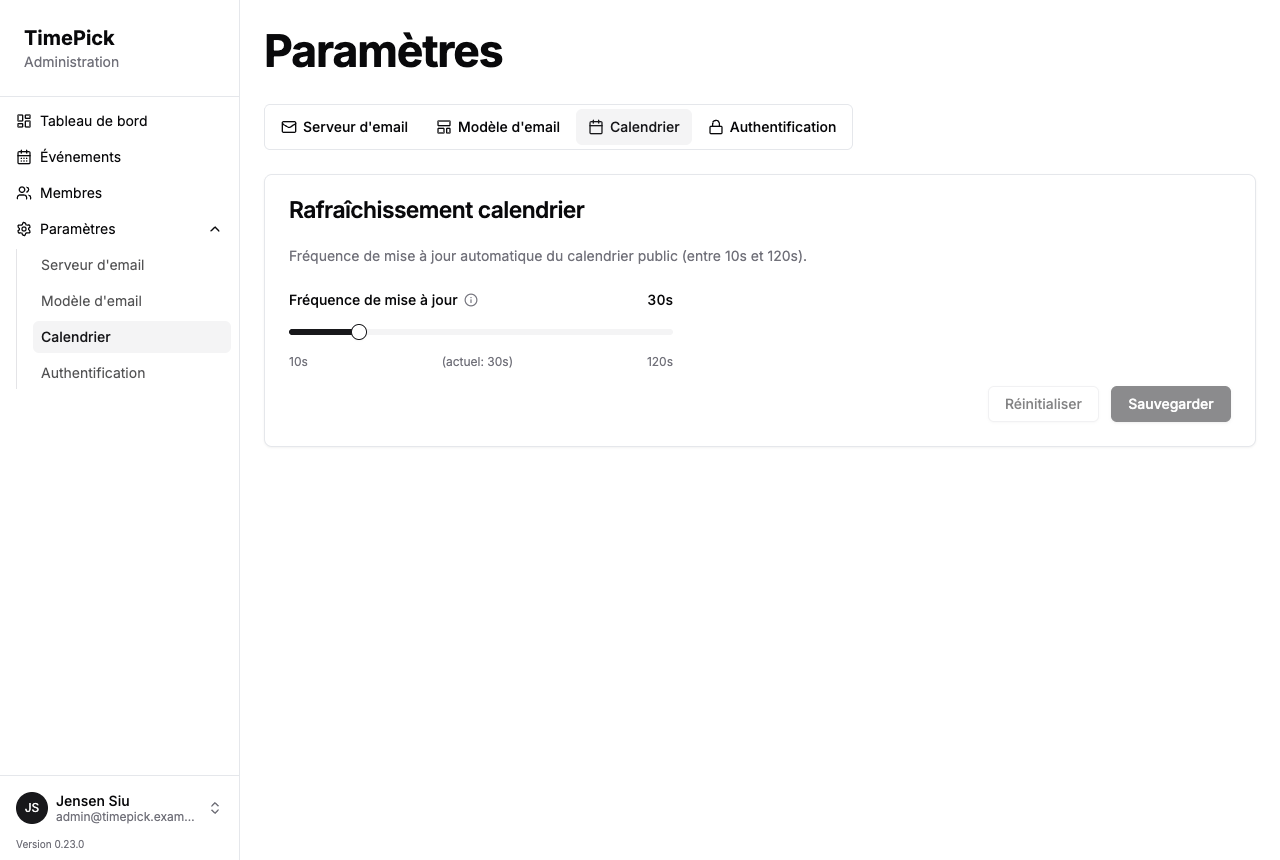Switch to the Serveur d'email tab
1280x860 pixels.
345,127
